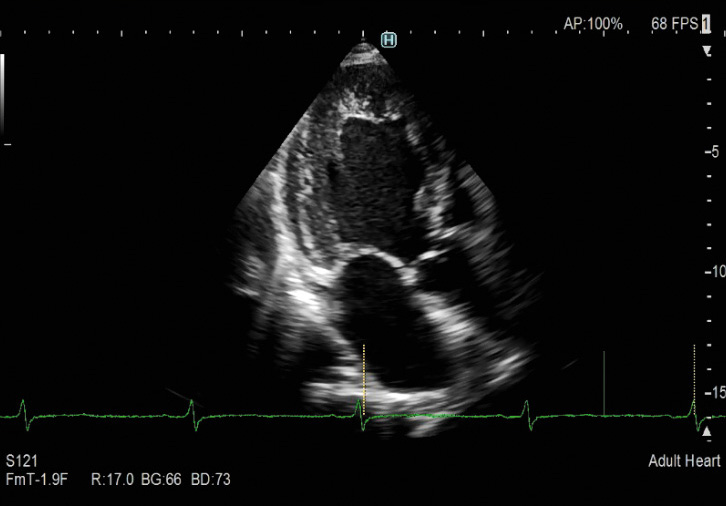
Task: Click the 15 cm depth scale marker
Action: [711, 392]
